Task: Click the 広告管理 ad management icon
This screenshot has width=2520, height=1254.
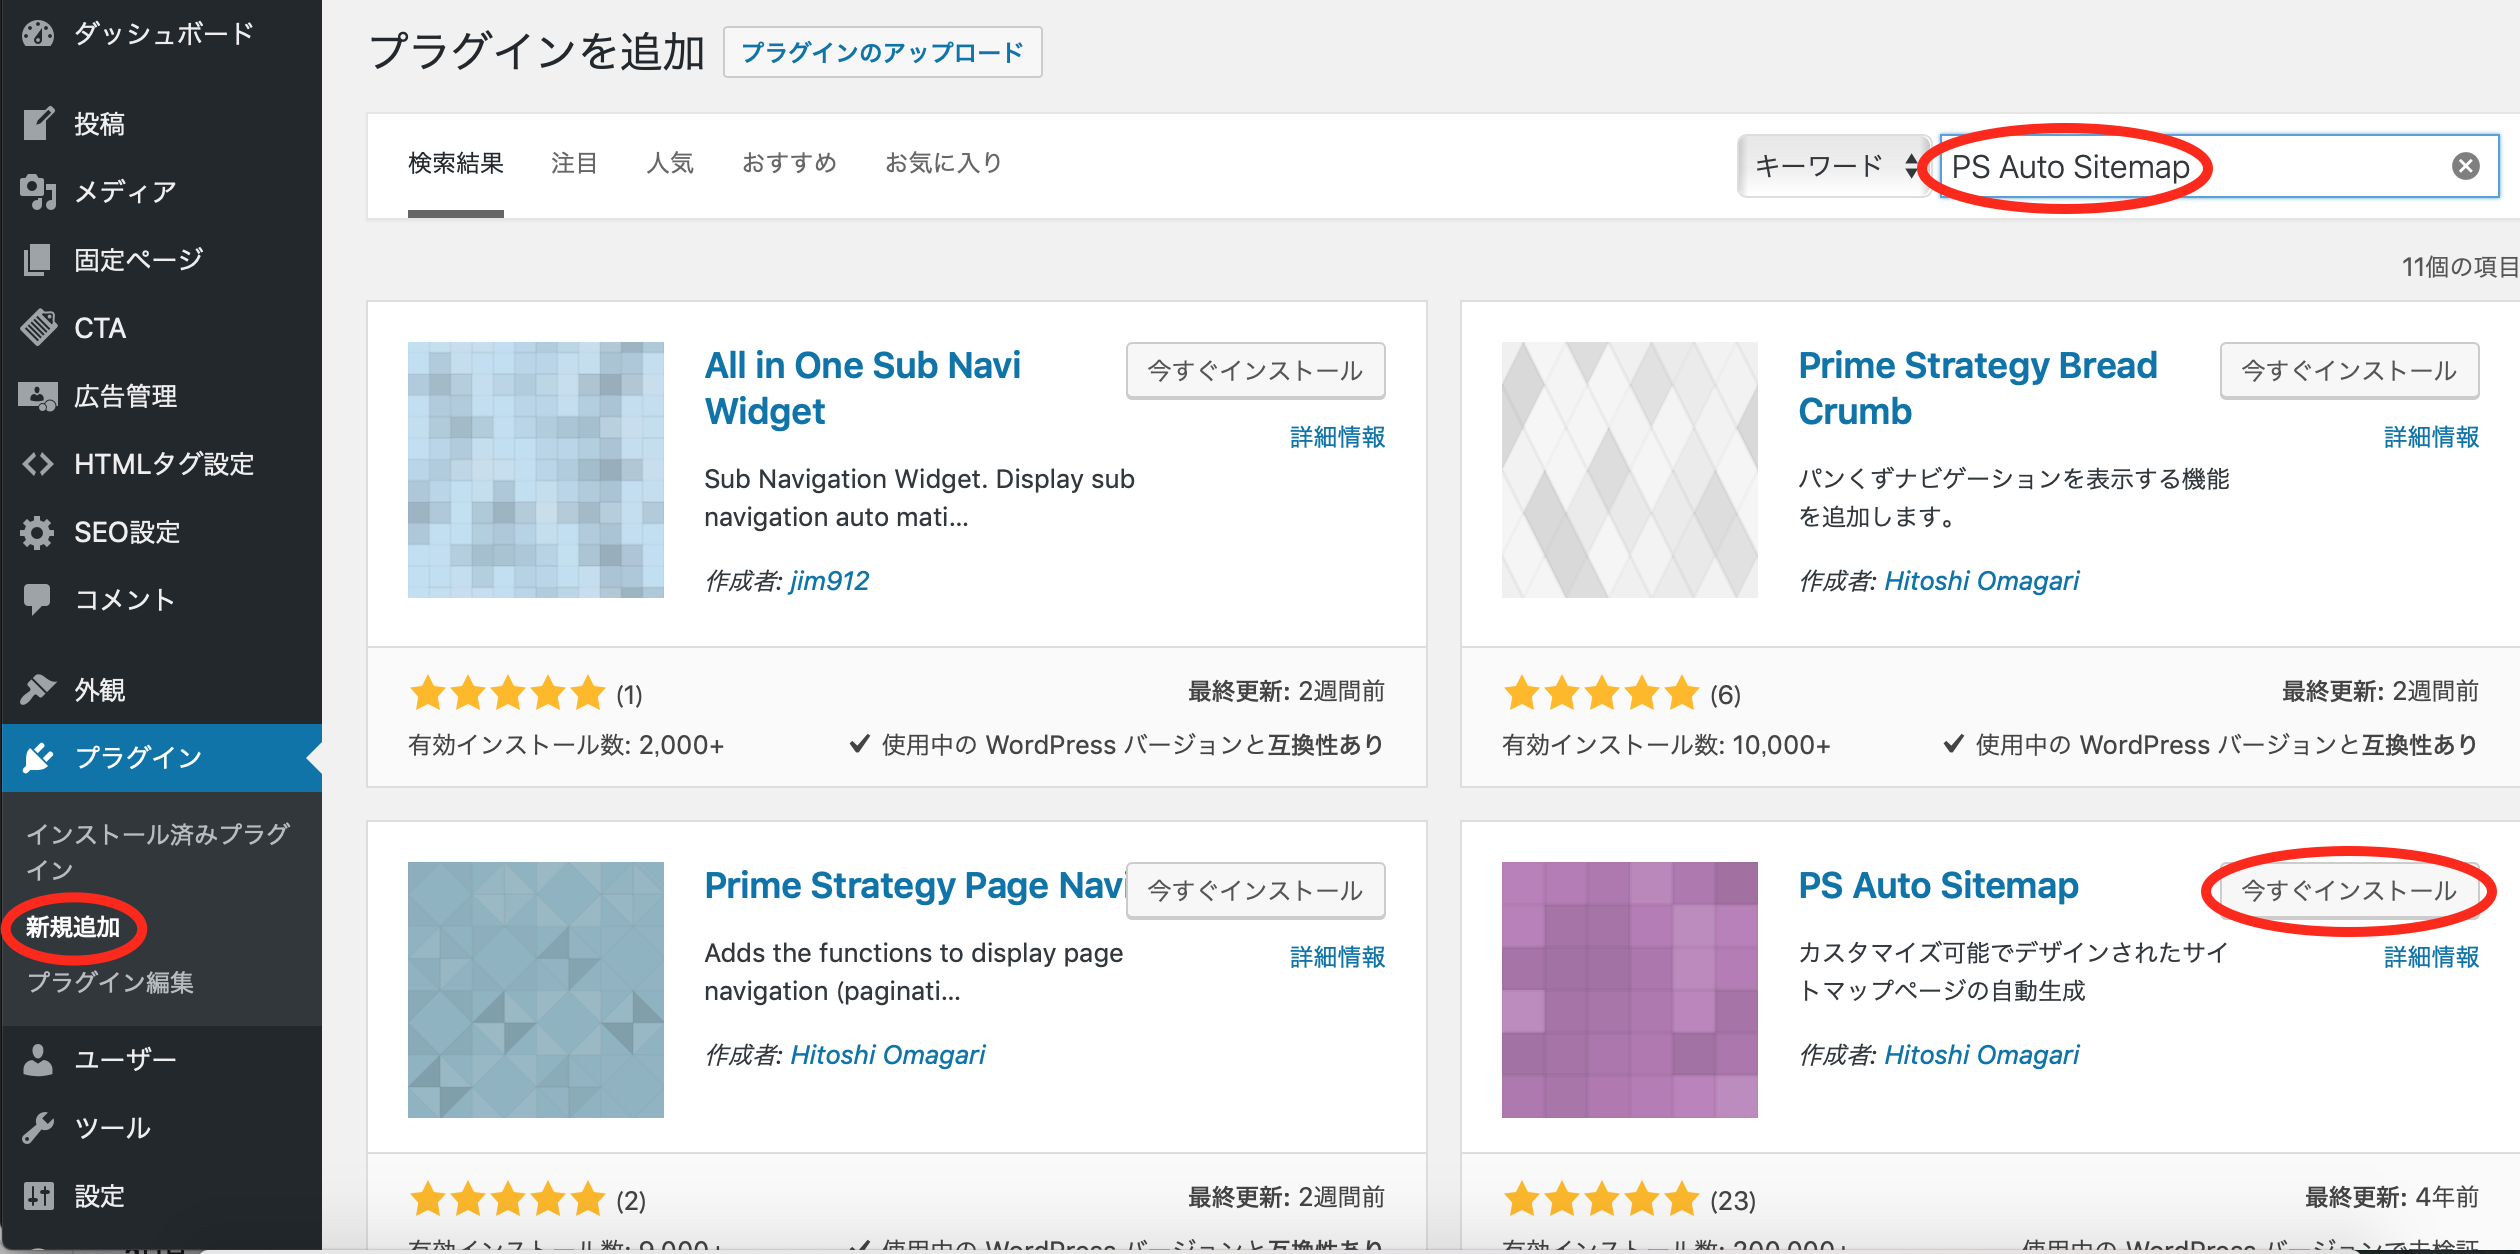Action: coord(38,396)
